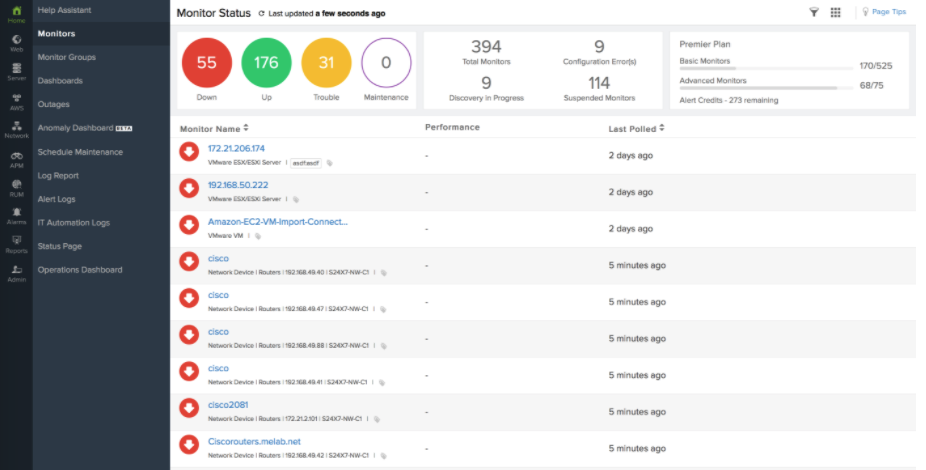
Task: Open the Home icon in left rail
Action: (17, 10)
